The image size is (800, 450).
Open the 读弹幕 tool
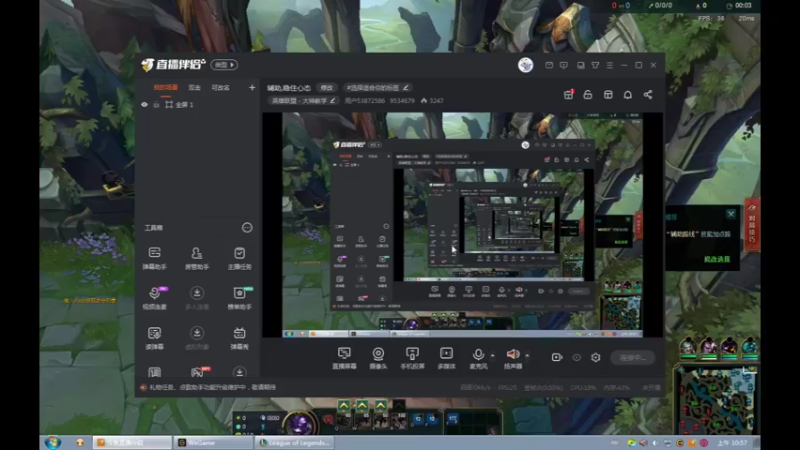click(x=155, y=338)
